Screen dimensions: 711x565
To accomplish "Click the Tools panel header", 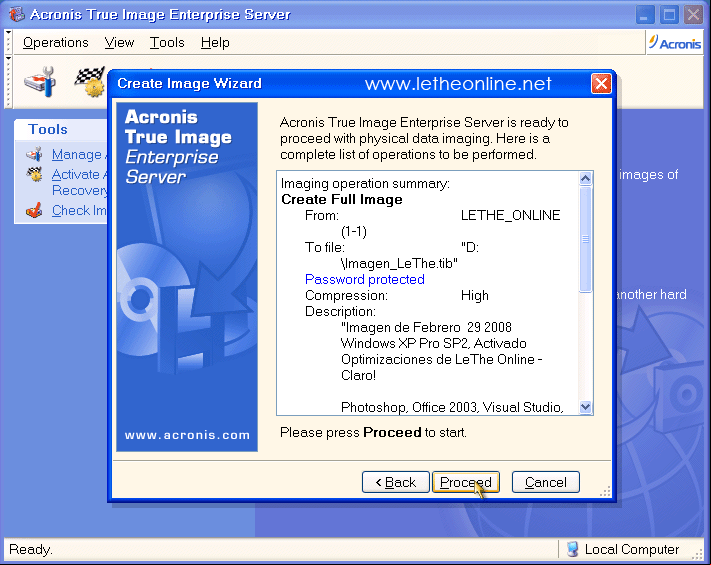I will click(x=61, y=129).
